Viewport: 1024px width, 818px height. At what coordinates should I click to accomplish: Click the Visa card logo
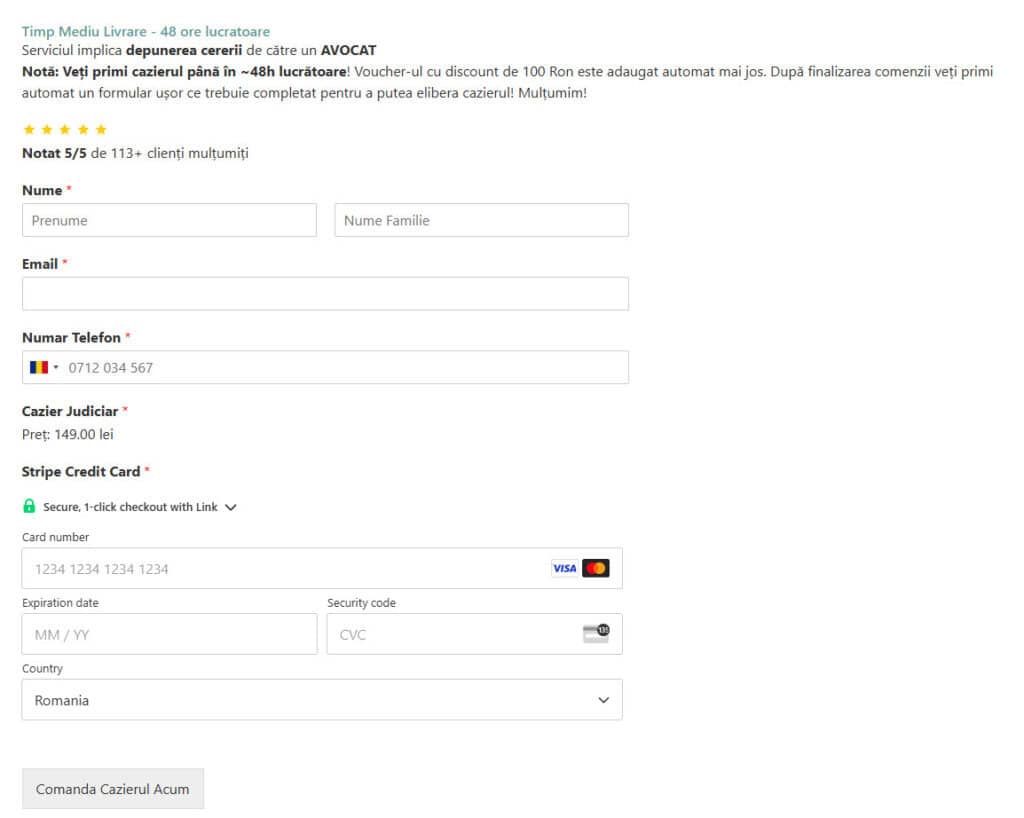pyautogui.click(x=564, y=568)
